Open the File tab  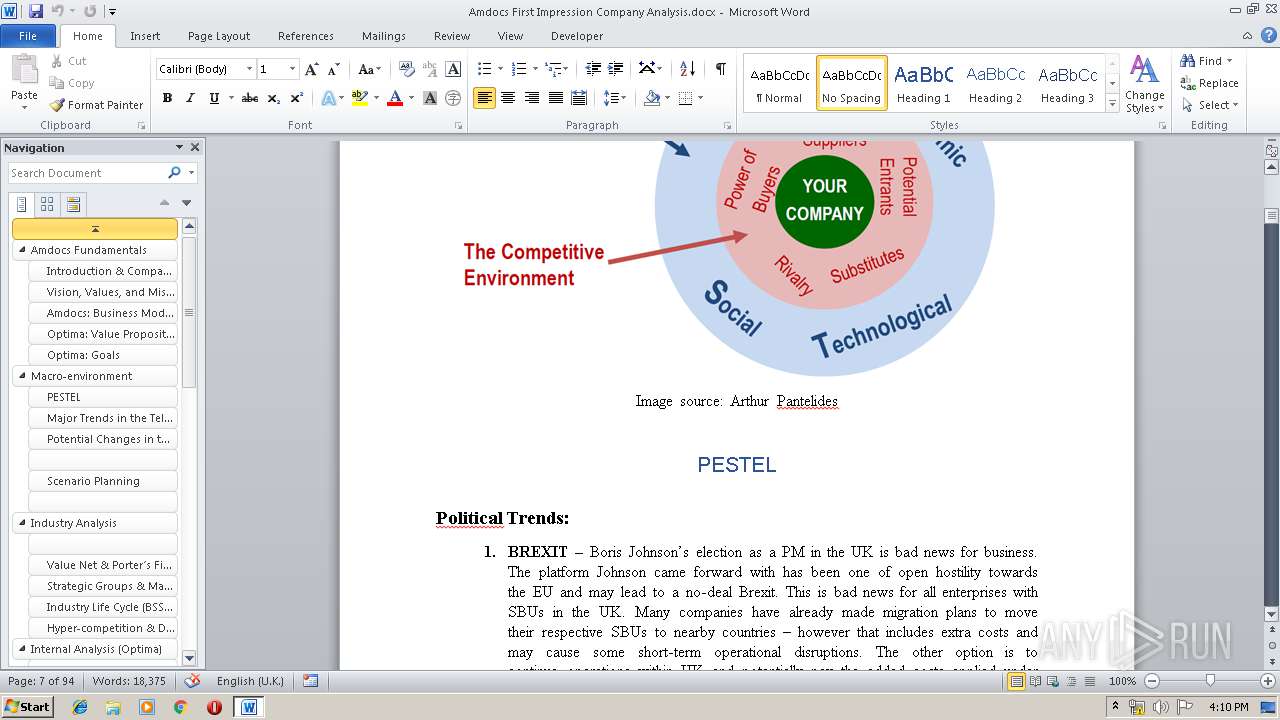pyautogui.click(x=28, y=36)
